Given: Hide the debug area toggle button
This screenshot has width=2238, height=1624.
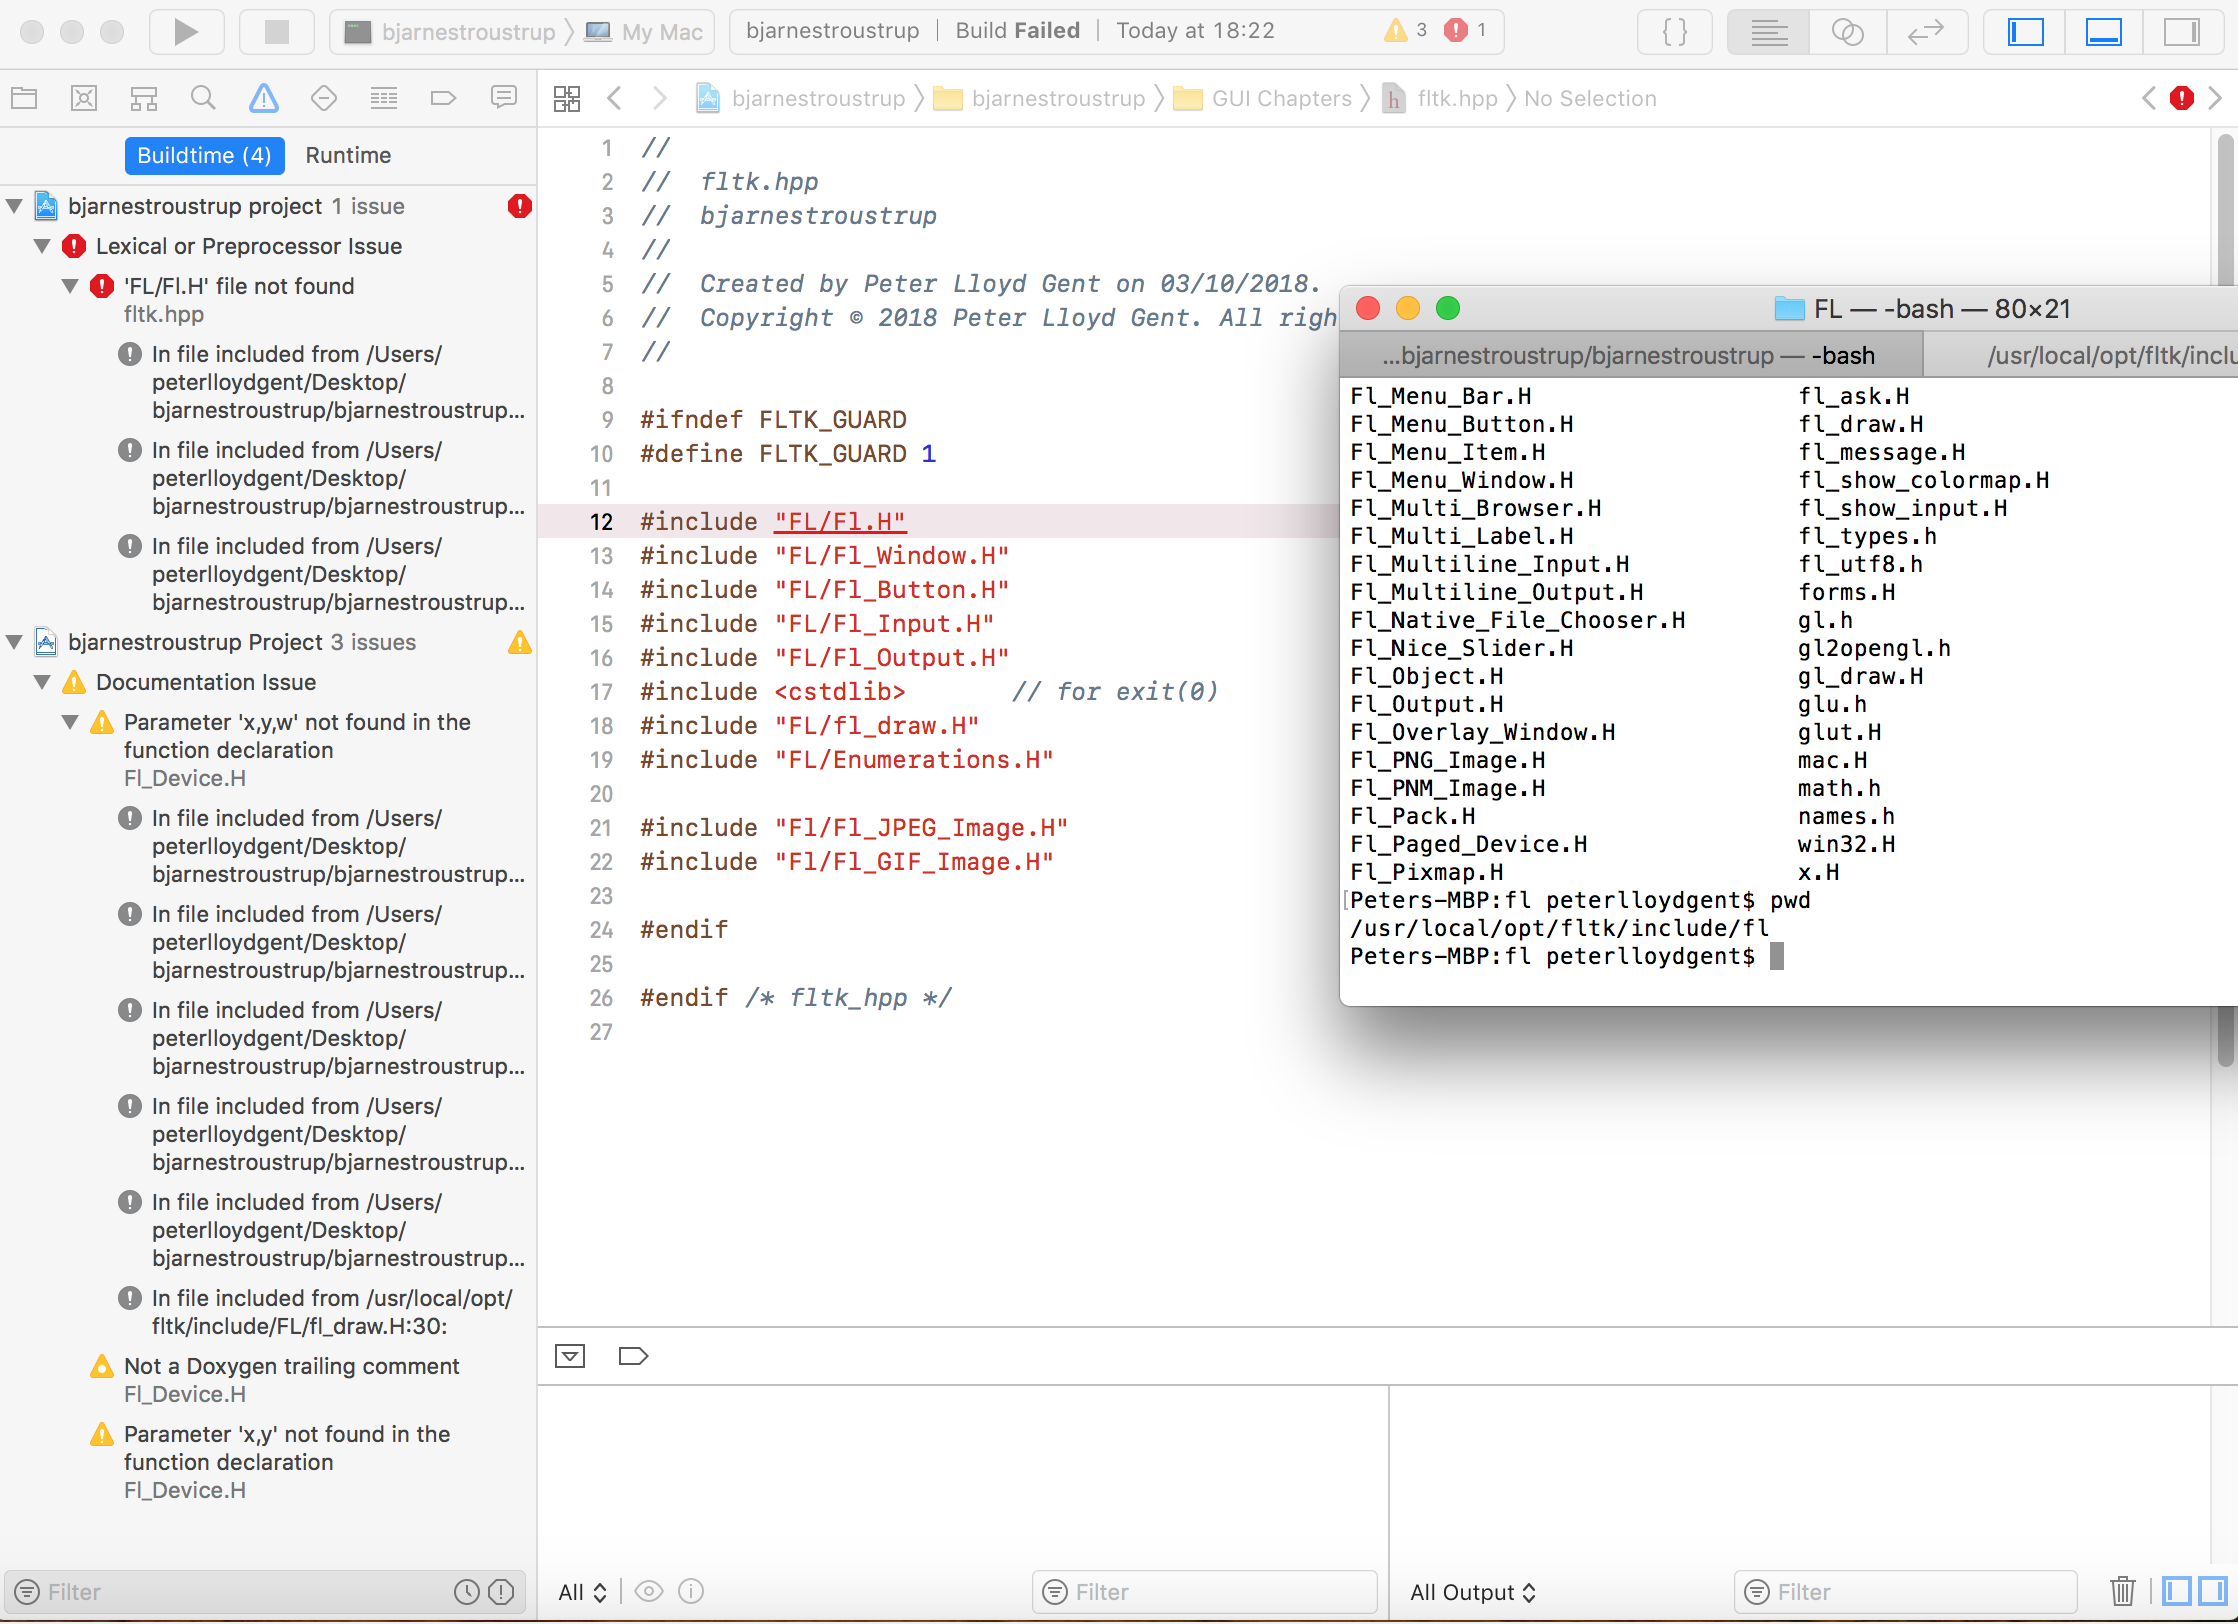Looking at the screenshot, I should [570, 1356].
